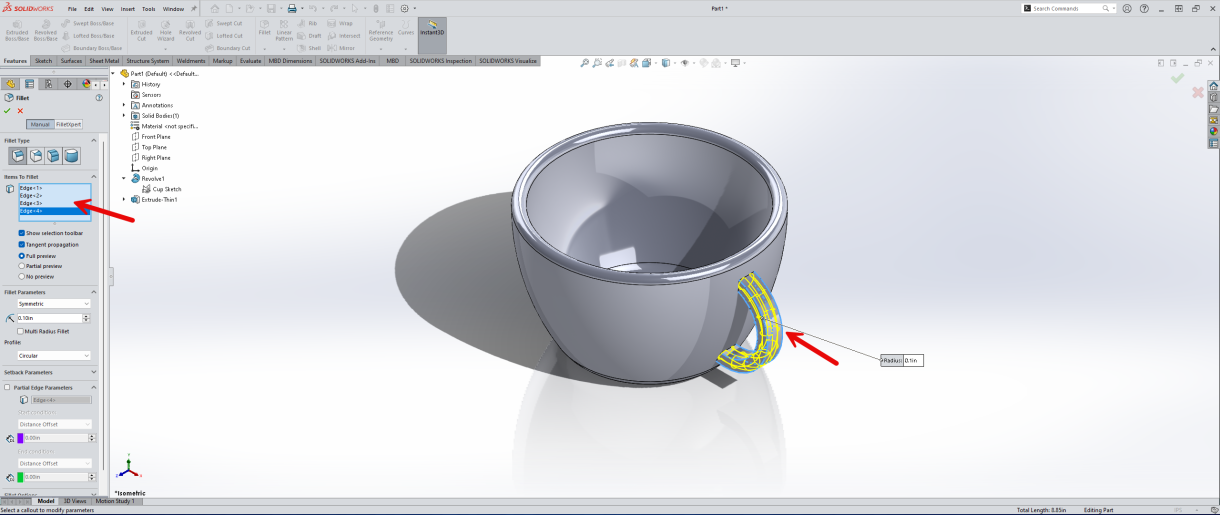
Task: Click the Linear Pattern tool
Action: pos(284,30)
